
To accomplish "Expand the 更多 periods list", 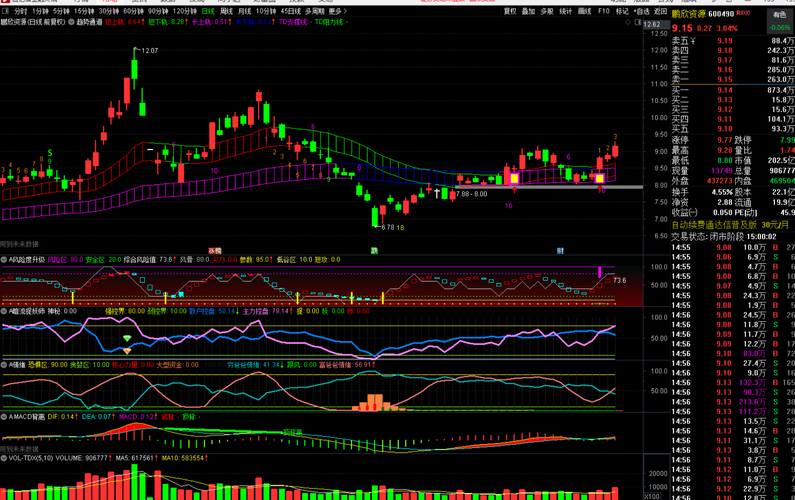I will (338, 11).
